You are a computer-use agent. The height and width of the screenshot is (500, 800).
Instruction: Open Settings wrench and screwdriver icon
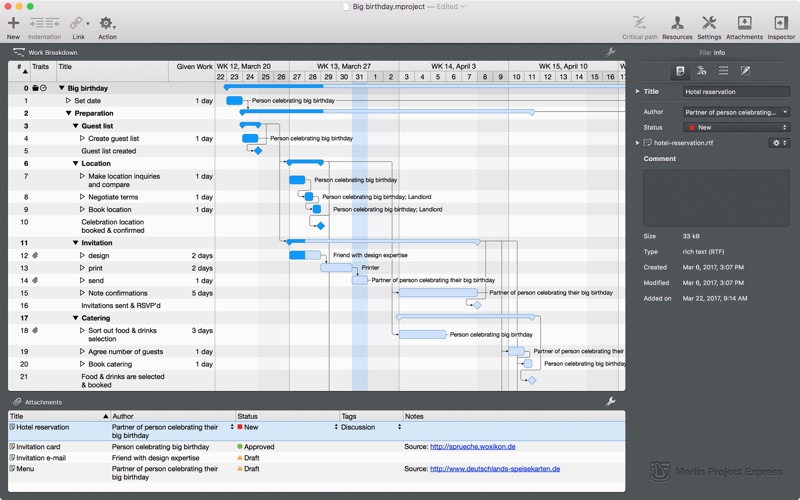709,23
